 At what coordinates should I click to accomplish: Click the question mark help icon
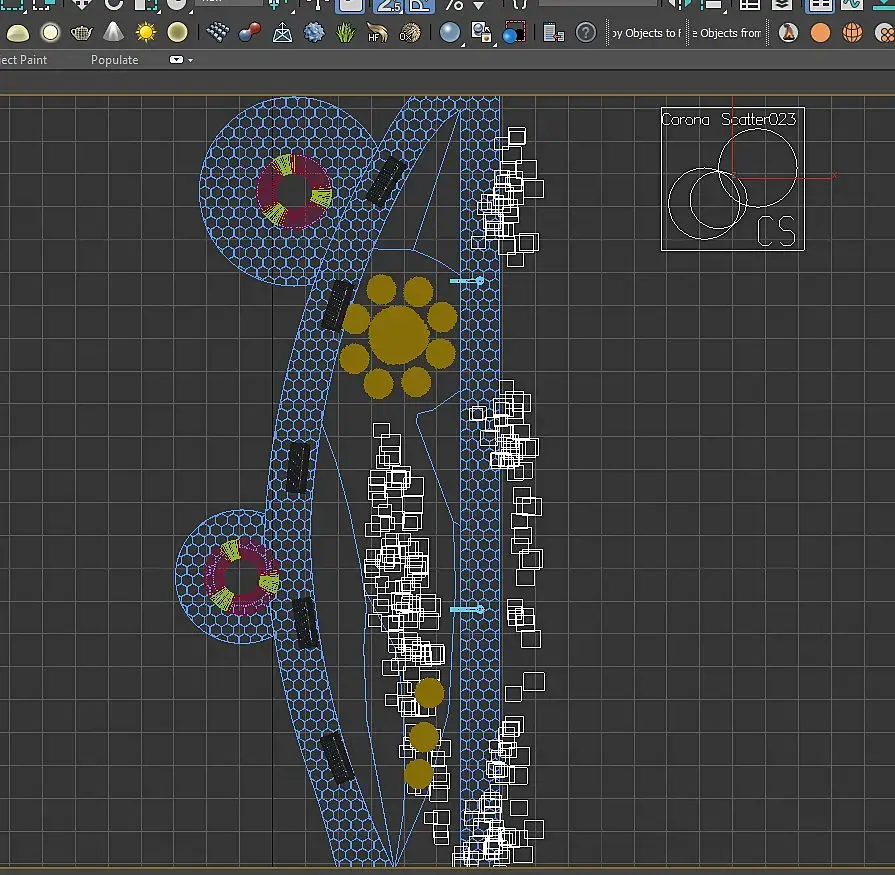point(587,33)
